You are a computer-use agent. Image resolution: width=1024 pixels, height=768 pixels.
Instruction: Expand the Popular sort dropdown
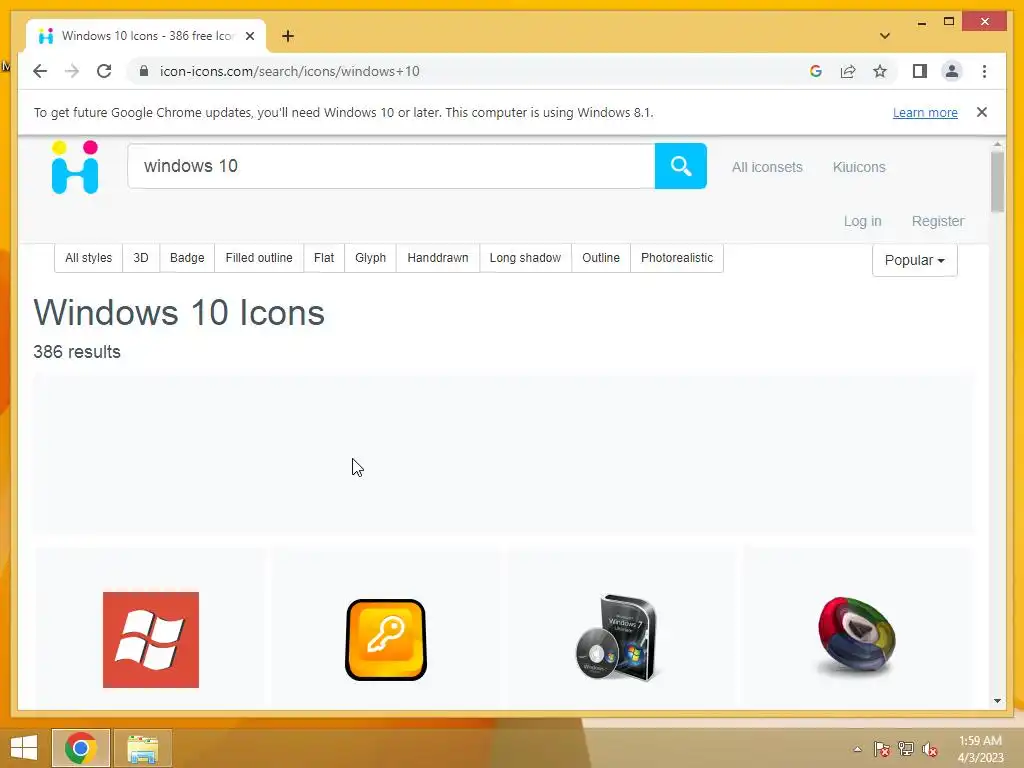(914, 261)
